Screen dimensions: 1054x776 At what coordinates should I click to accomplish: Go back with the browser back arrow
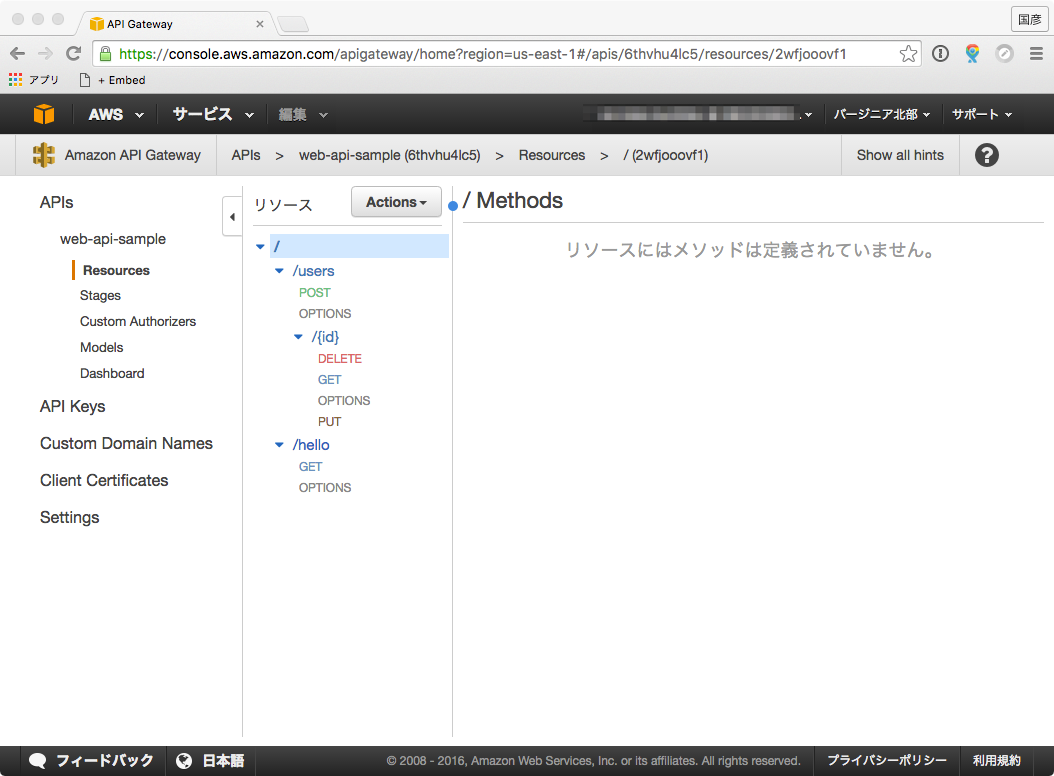[x=17, y=54]
